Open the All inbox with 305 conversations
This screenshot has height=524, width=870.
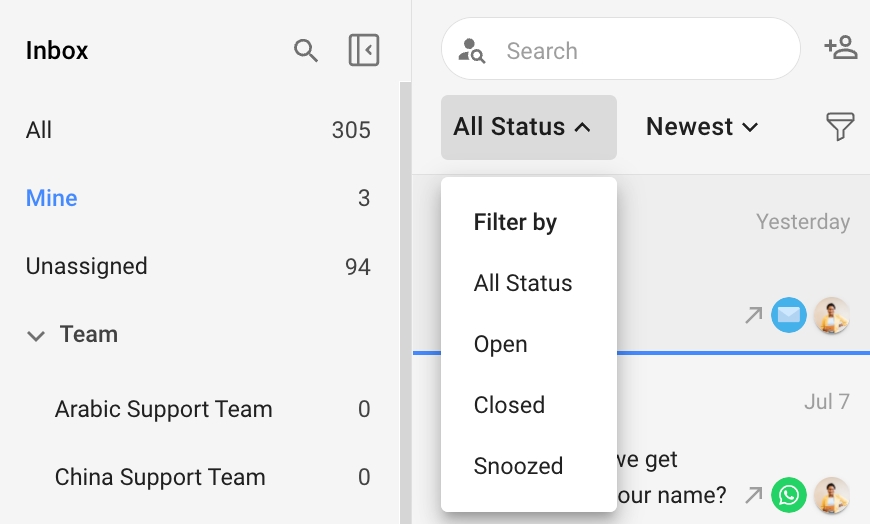(198, 130)
